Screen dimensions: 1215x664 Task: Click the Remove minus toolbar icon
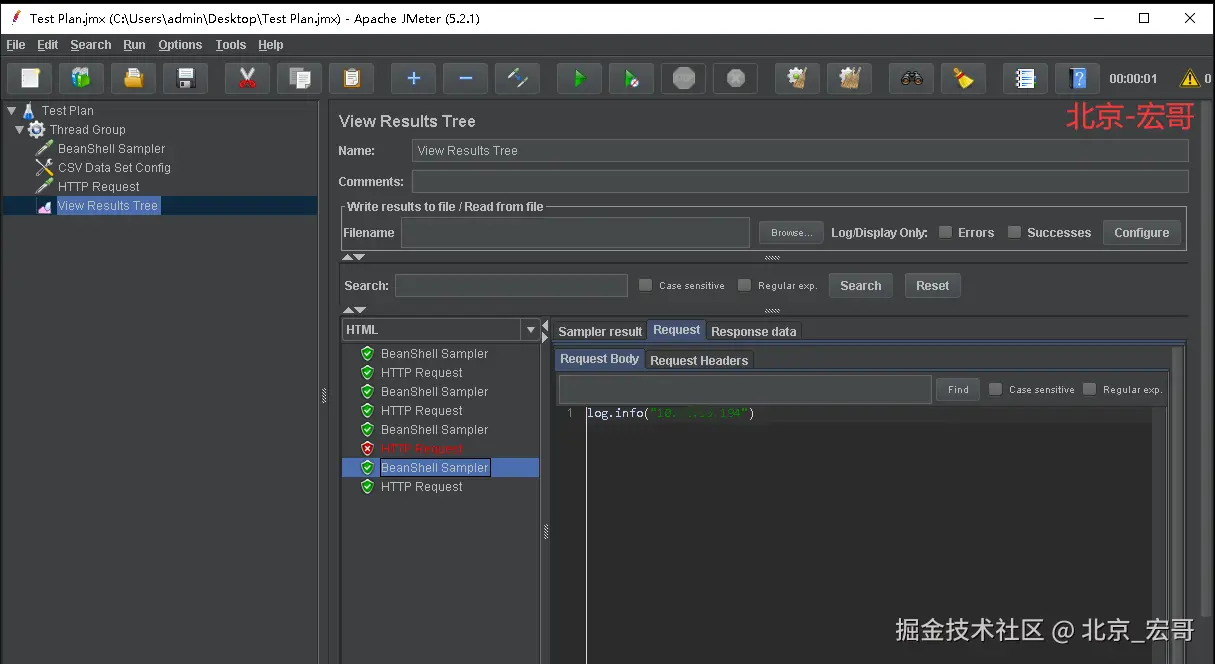465,78
